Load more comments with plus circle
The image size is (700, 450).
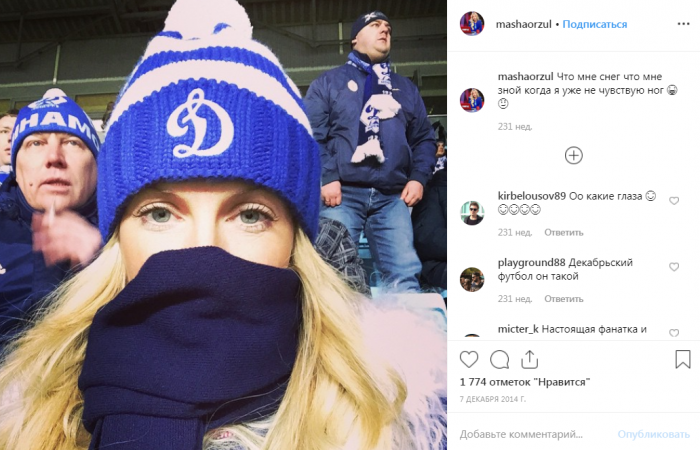coord(574,155)
